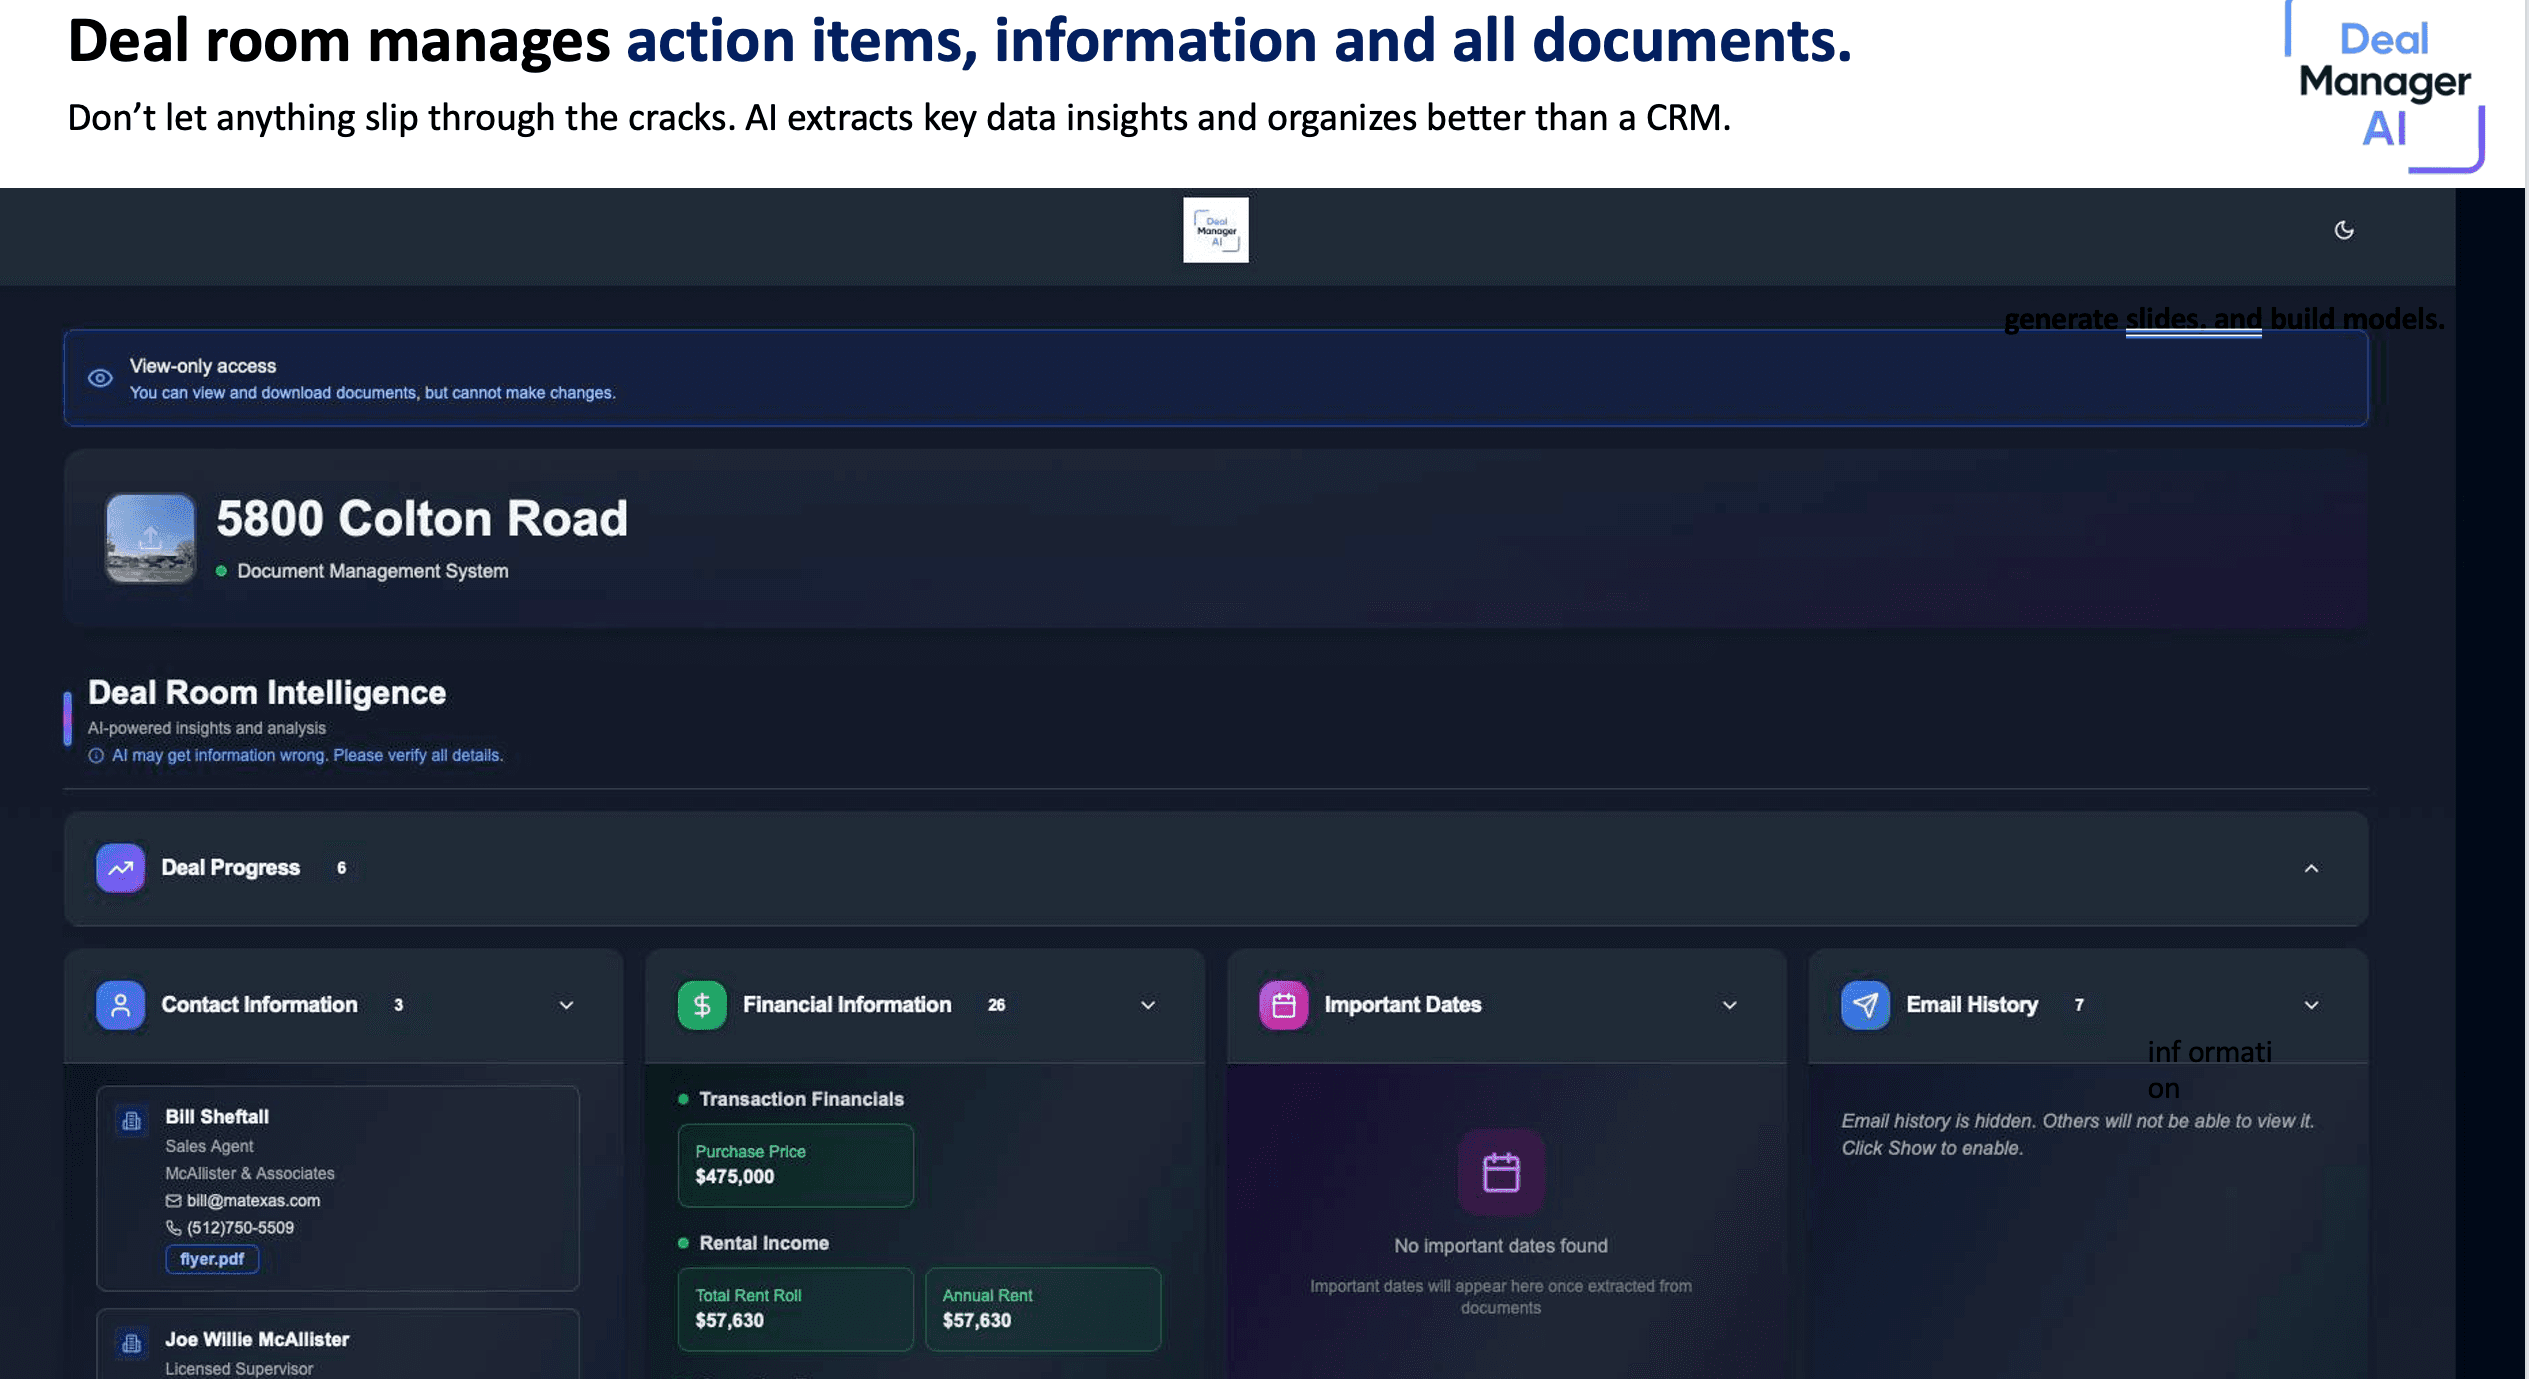Click the Financial Information dollar icon
The height and width of the screenshot is (1379, 2529).
tap(702, 1005)
